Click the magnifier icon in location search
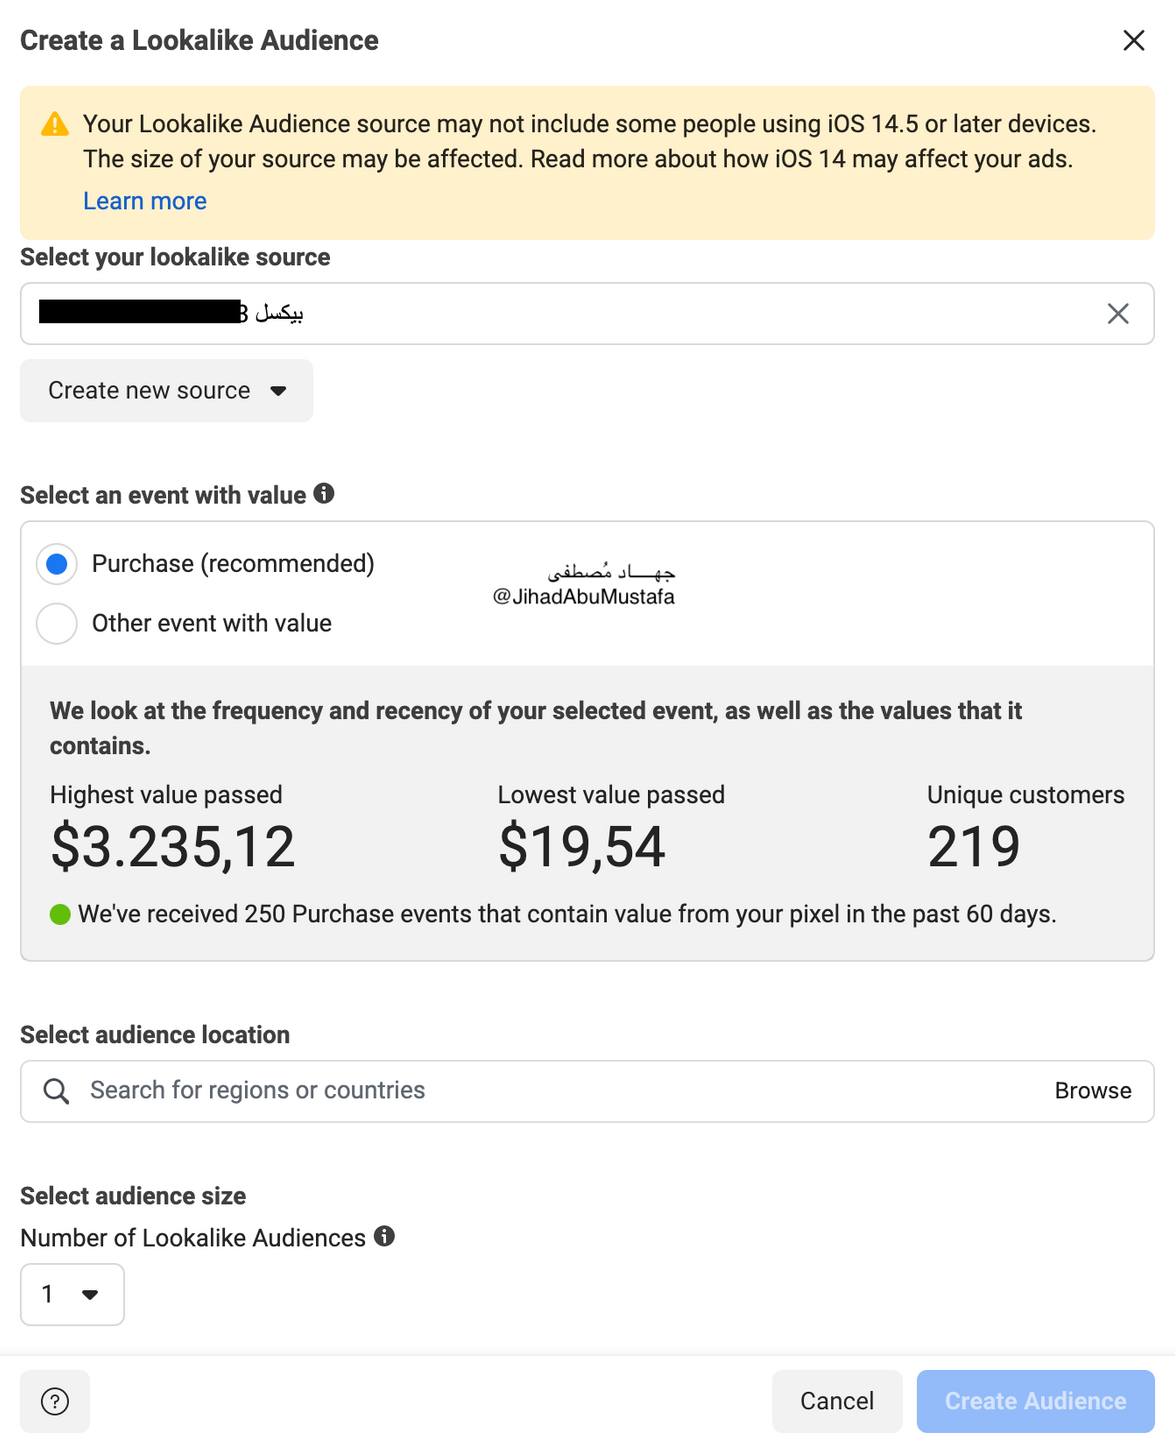Screen dimensions: 1175x1440 [x=57, y=1091]
